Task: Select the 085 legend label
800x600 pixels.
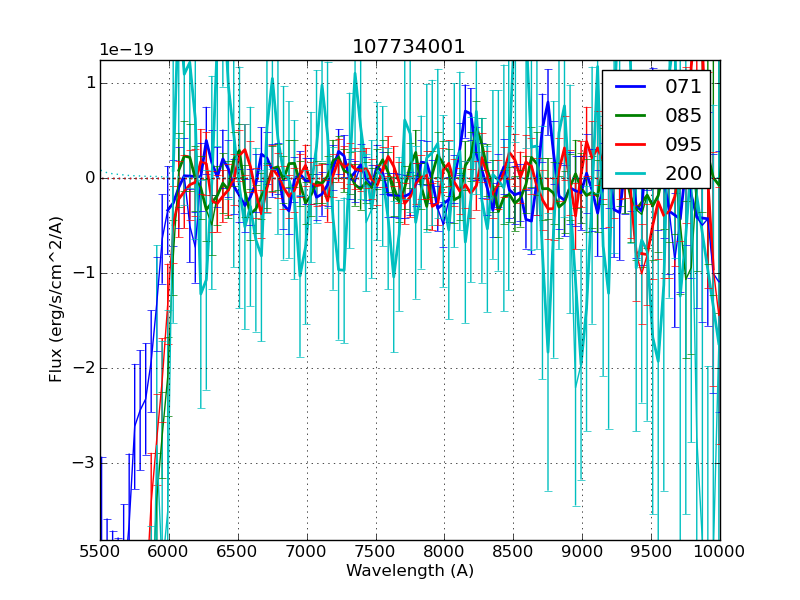Action: pyautogui.click(x=683, y=115)
